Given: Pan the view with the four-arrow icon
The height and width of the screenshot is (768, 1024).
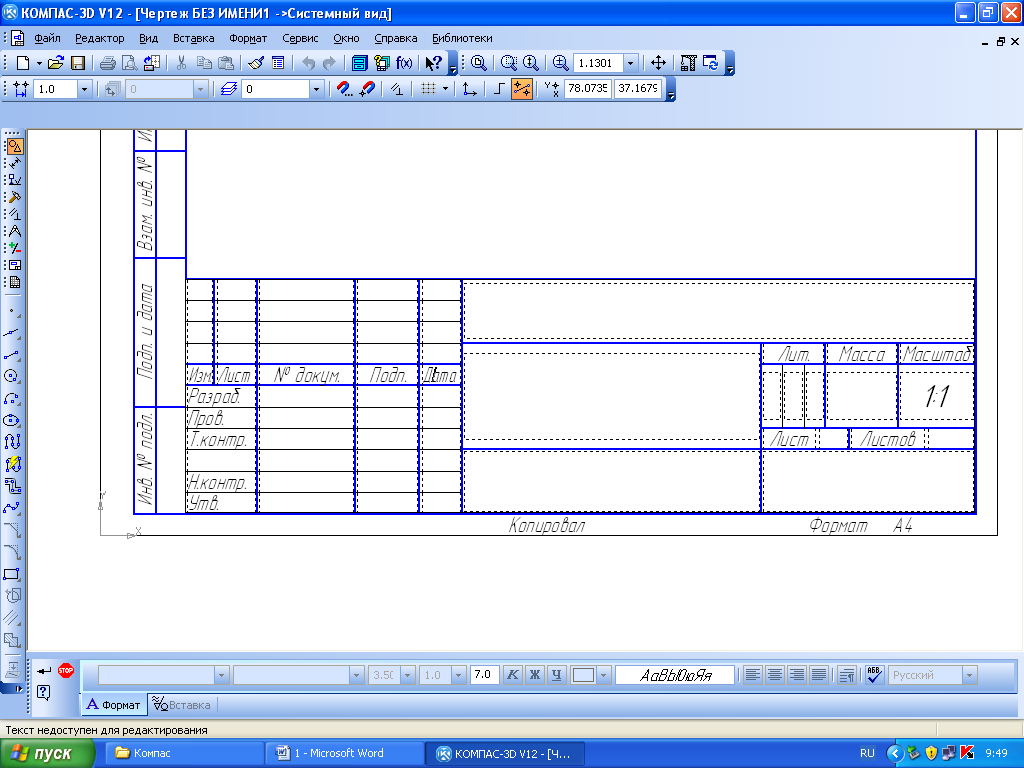Looking at the screenshot, I should (658, 63).
